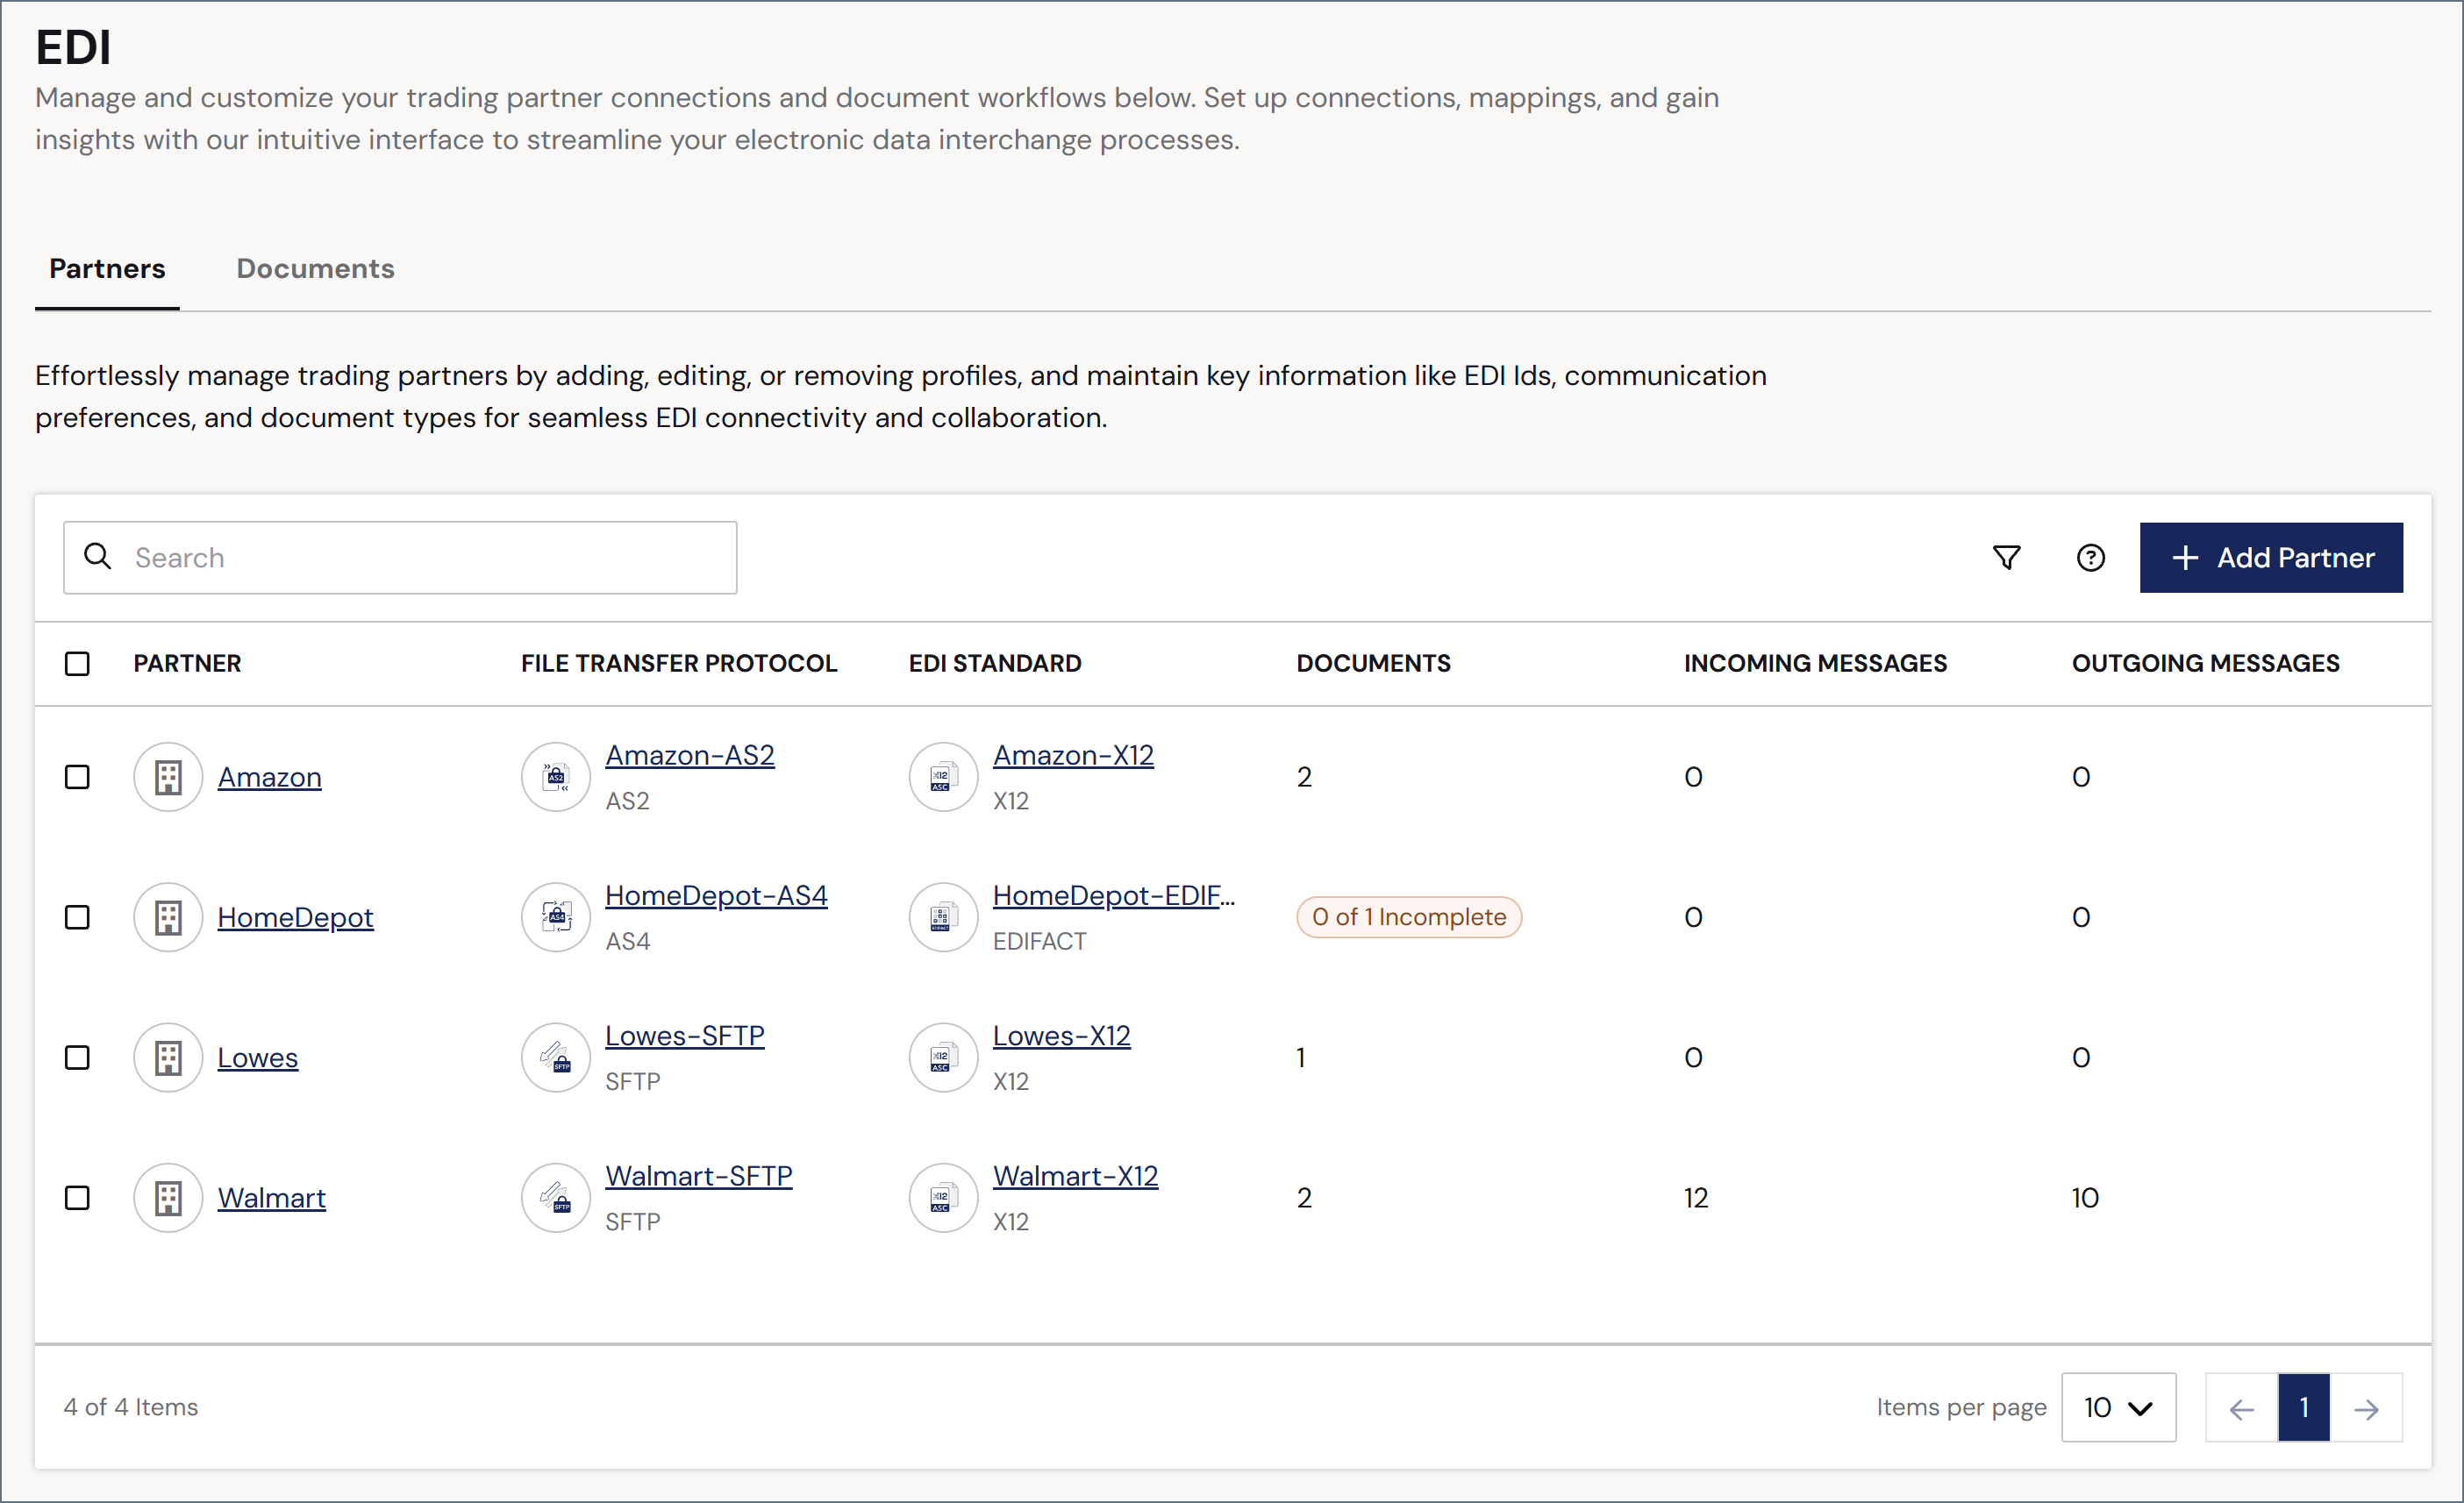
Task: Open the Lowes-X12 link
Action: 1061,1035
